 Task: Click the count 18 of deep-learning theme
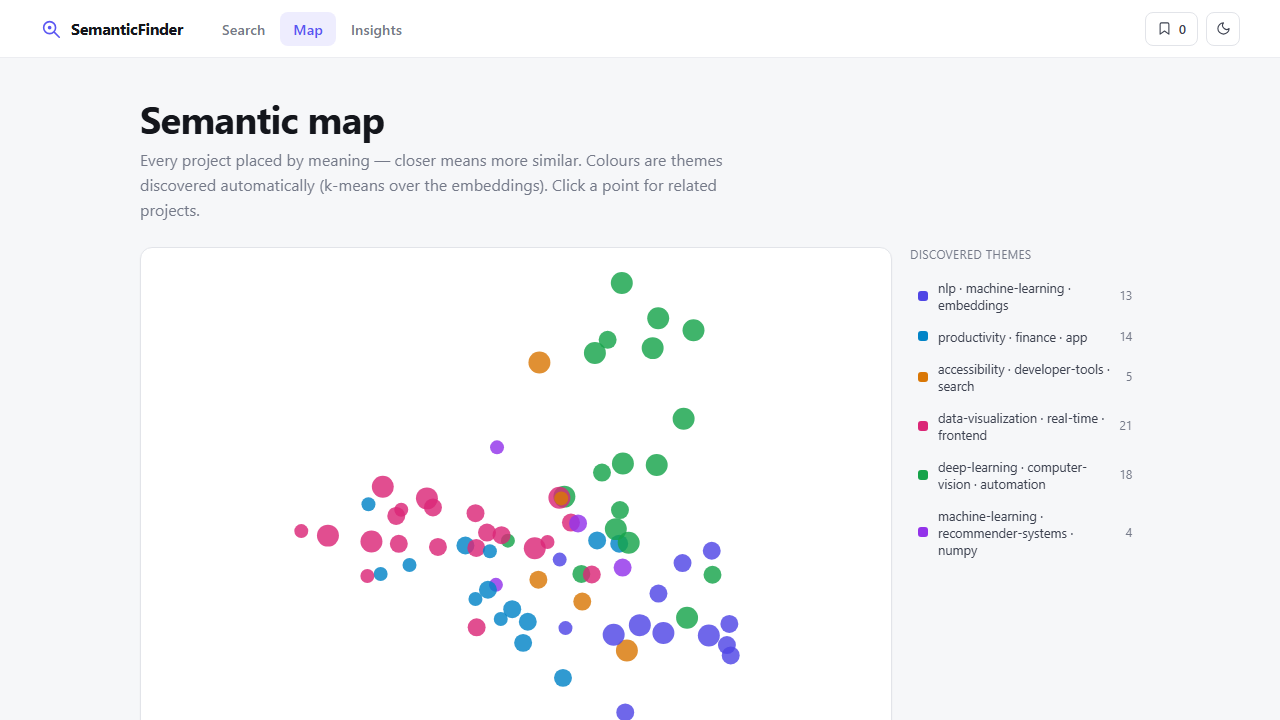[x=1125, y=475]
